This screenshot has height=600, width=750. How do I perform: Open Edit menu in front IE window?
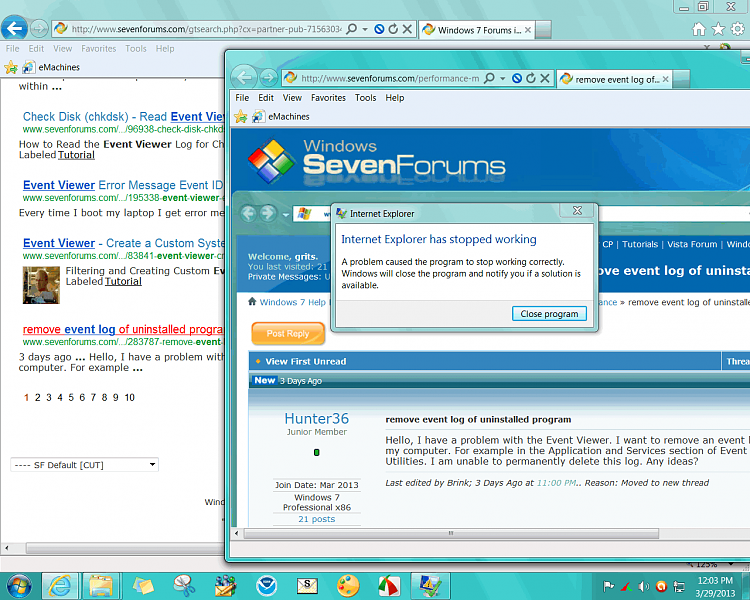pyautogui.click(x=266, y=98)
